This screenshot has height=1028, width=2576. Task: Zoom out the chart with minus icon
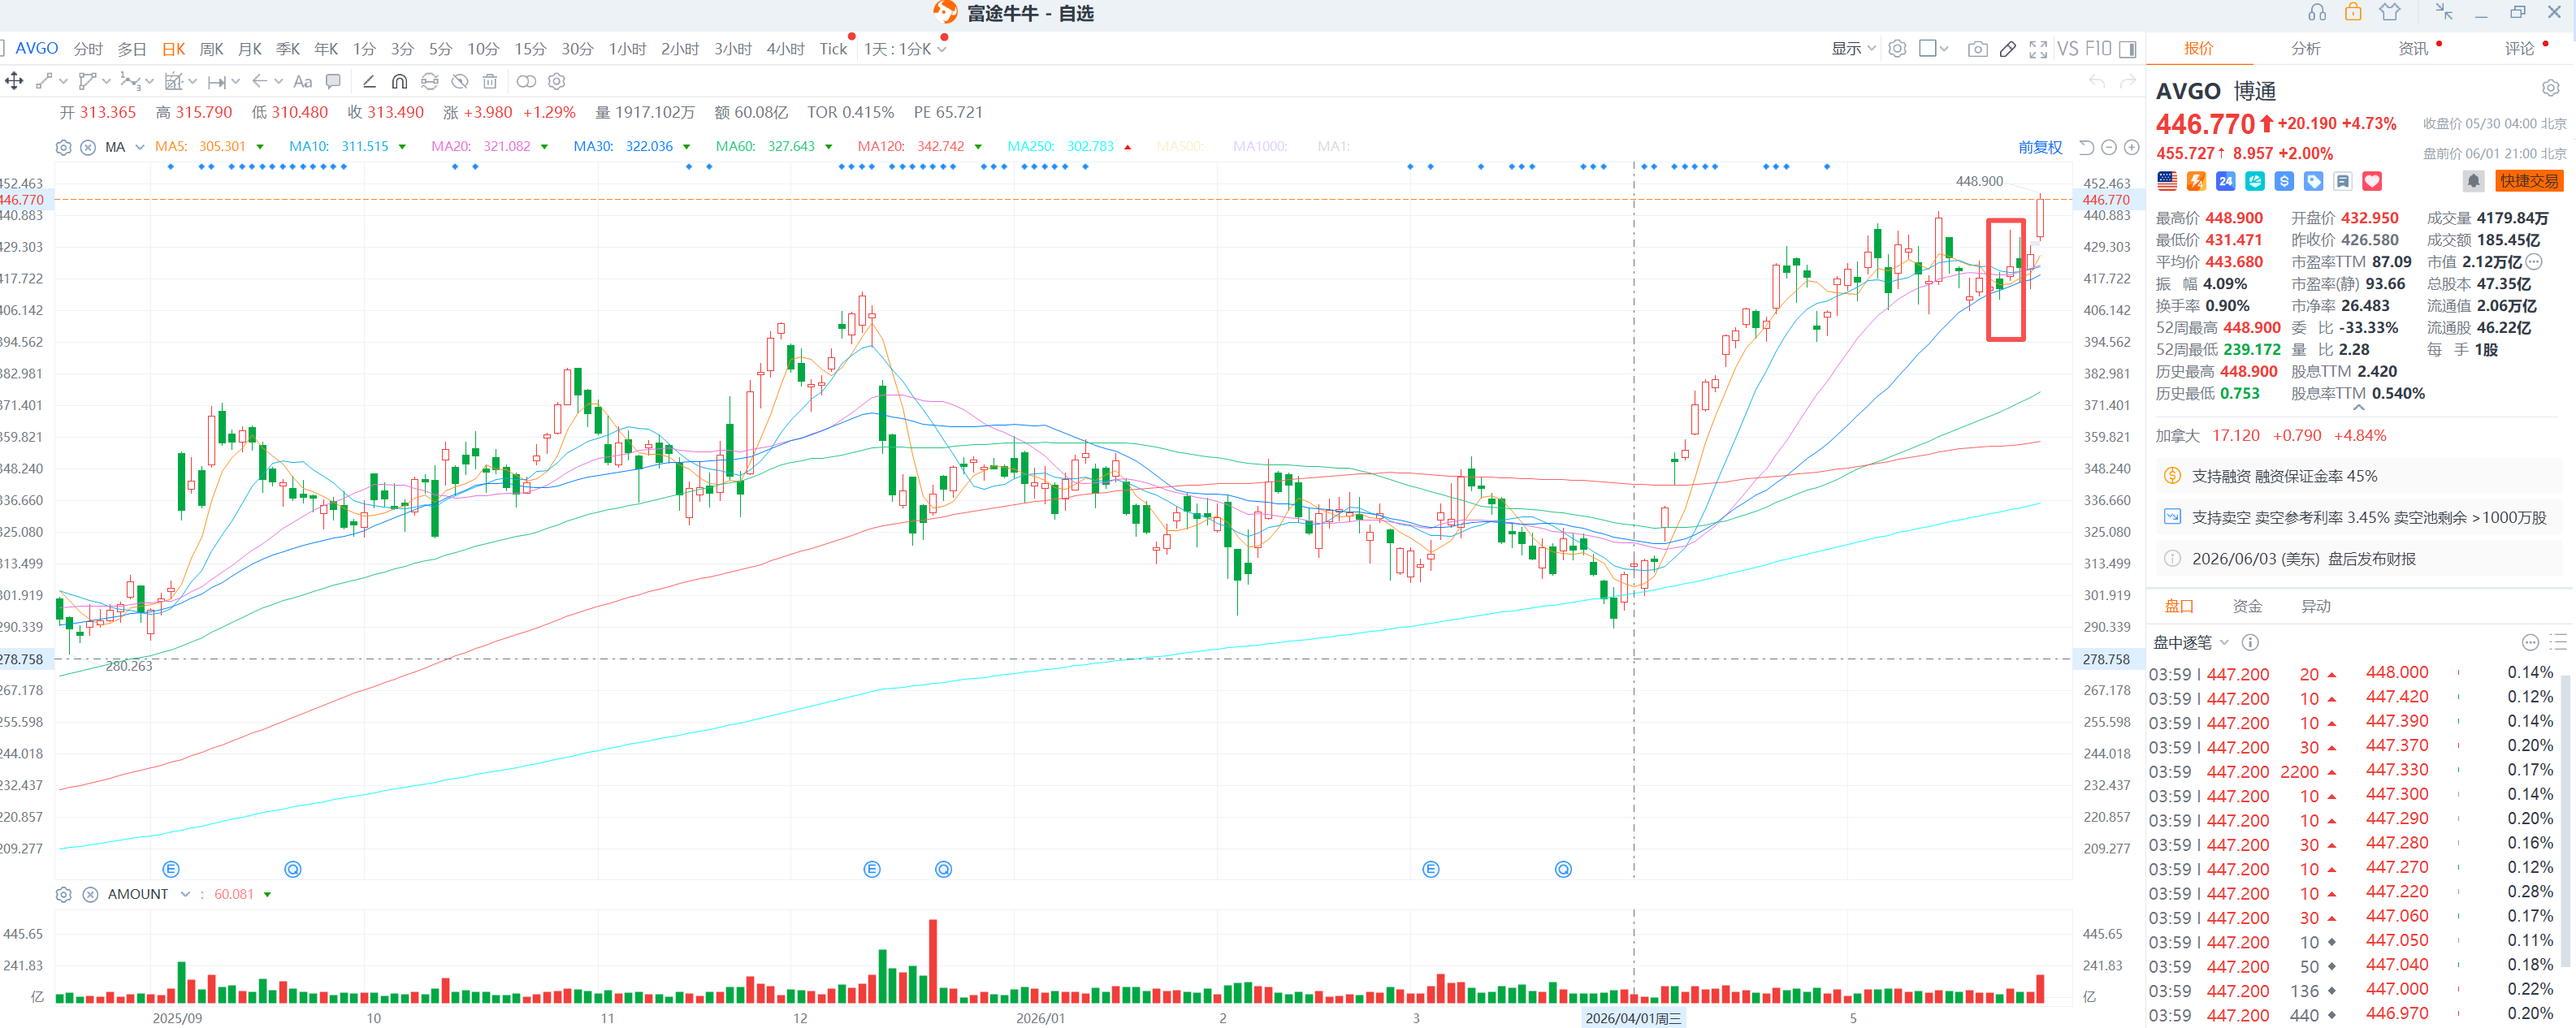(2109, 147)
